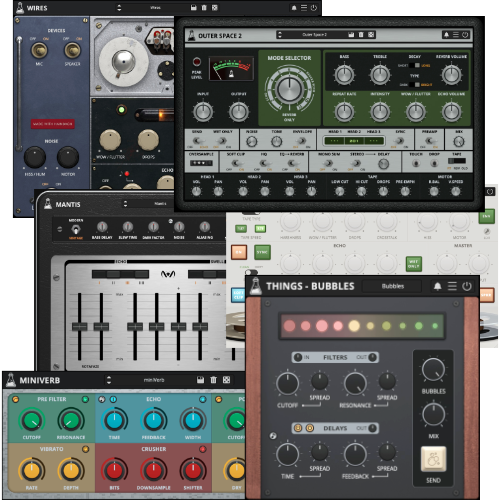Click Miniverb trash icon
The height and width of the screenshot is (500, 500).
click(213, 380)
